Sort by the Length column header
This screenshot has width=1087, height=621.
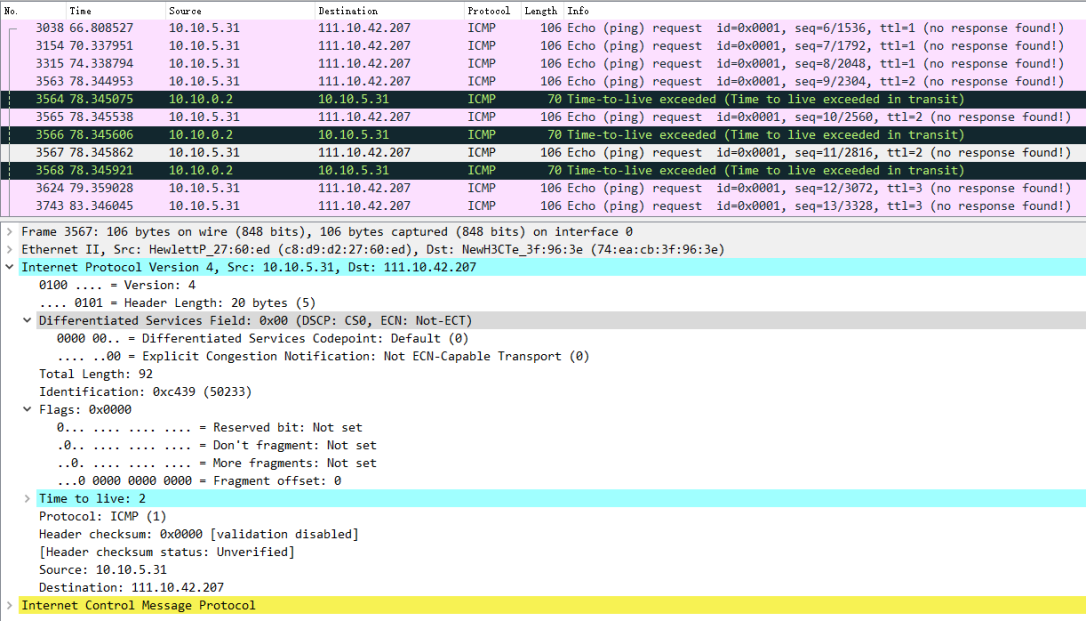pyautogui.click(x=541, y=10)
